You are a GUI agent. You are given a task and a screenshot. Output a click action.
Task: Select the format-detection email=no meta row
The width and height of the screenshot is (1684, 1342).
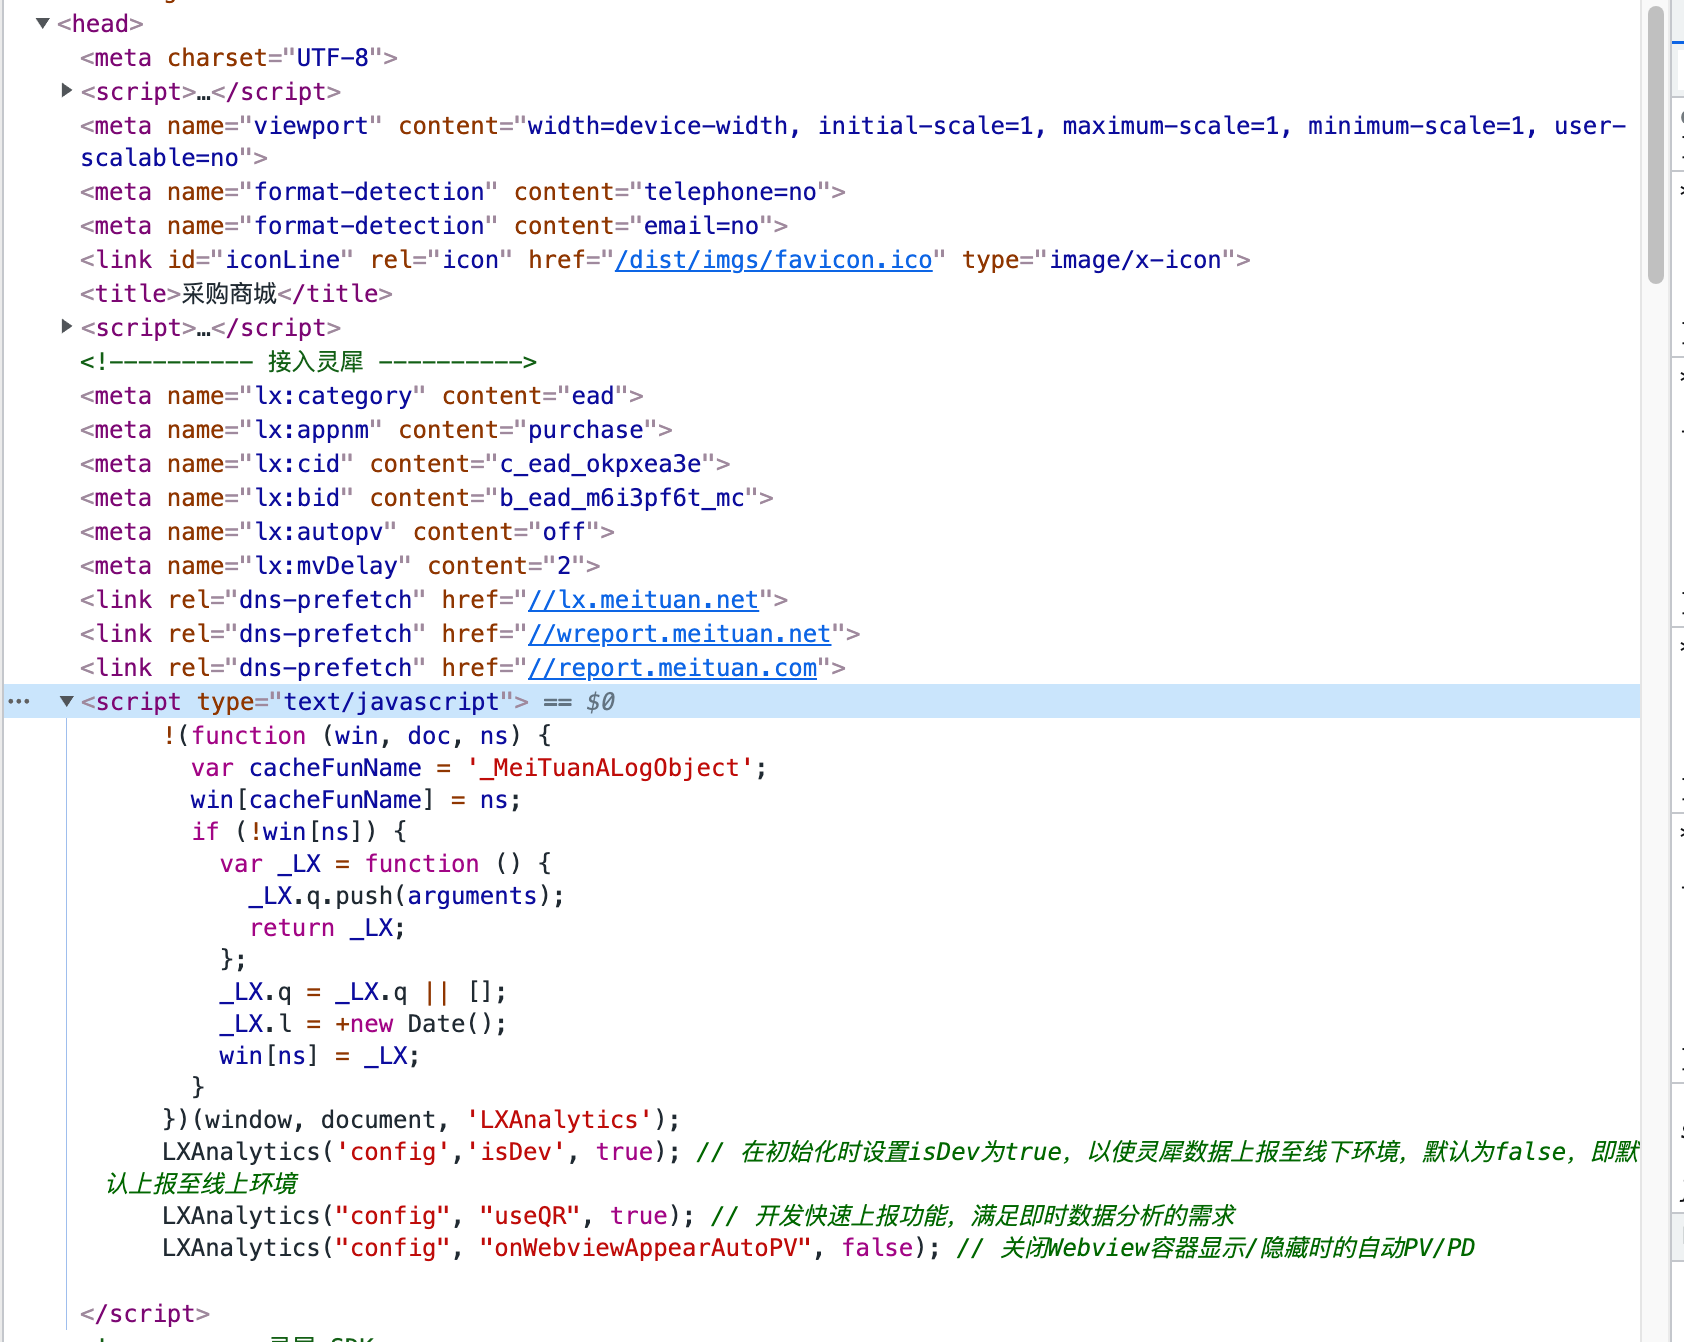click(434, 226)
